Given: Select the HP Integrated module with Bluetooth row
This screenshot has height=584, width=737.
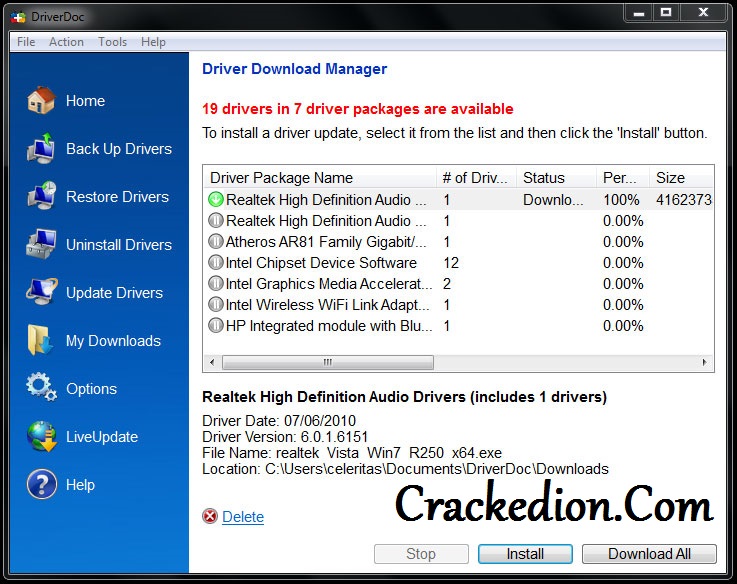Looking at the screenshot, I should [x=458, y=325].
